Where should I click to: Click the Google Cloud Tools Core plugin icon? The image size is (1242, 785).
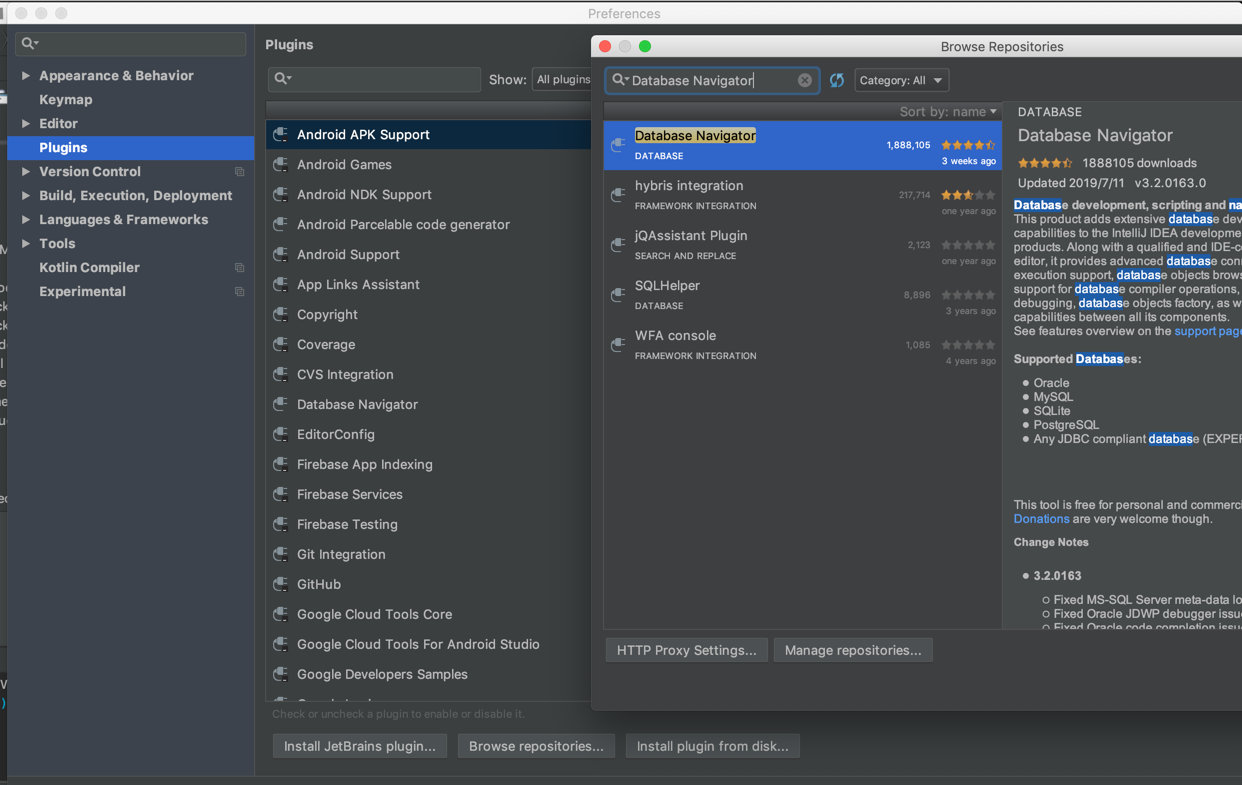click(281, 615)
